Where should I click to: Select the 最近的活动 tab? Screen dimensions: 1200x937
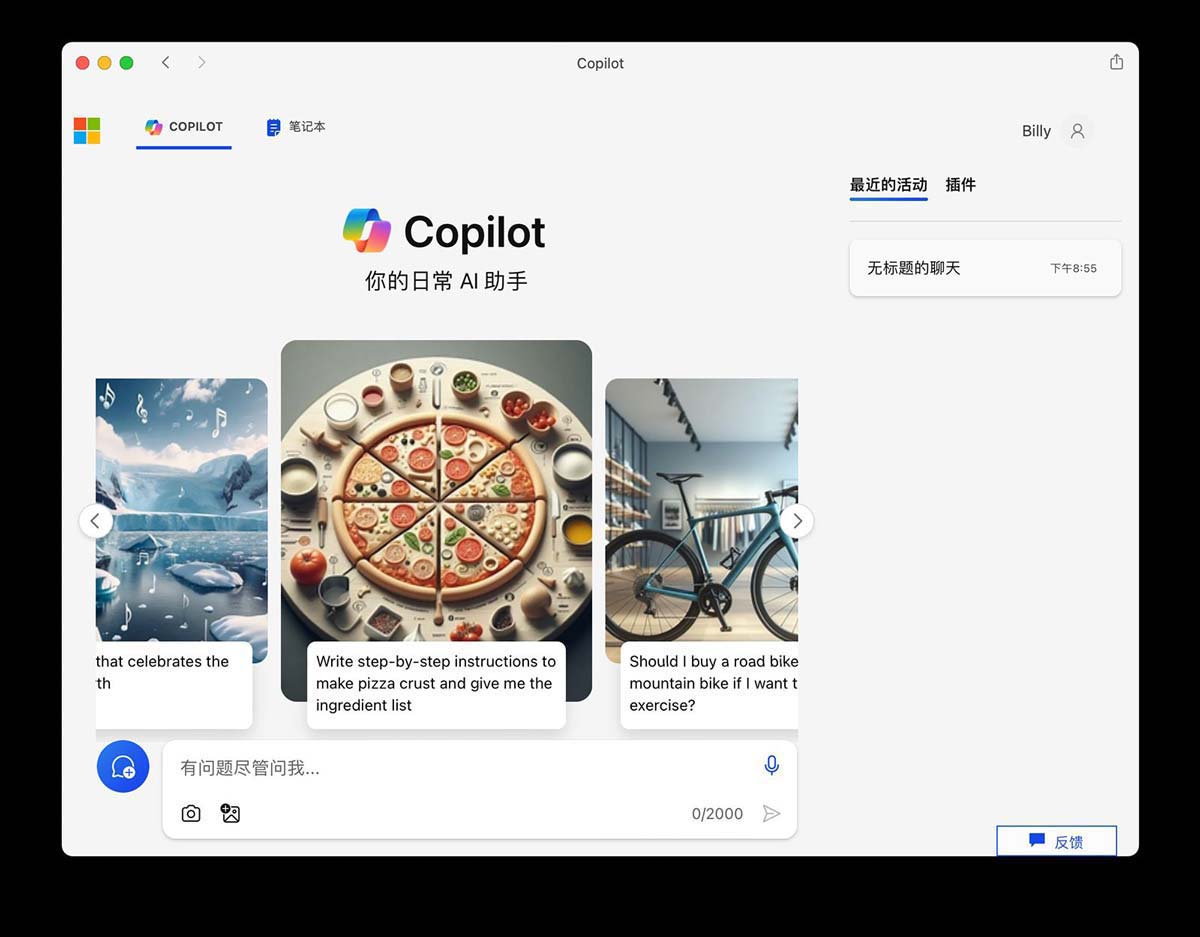point(888,185)
